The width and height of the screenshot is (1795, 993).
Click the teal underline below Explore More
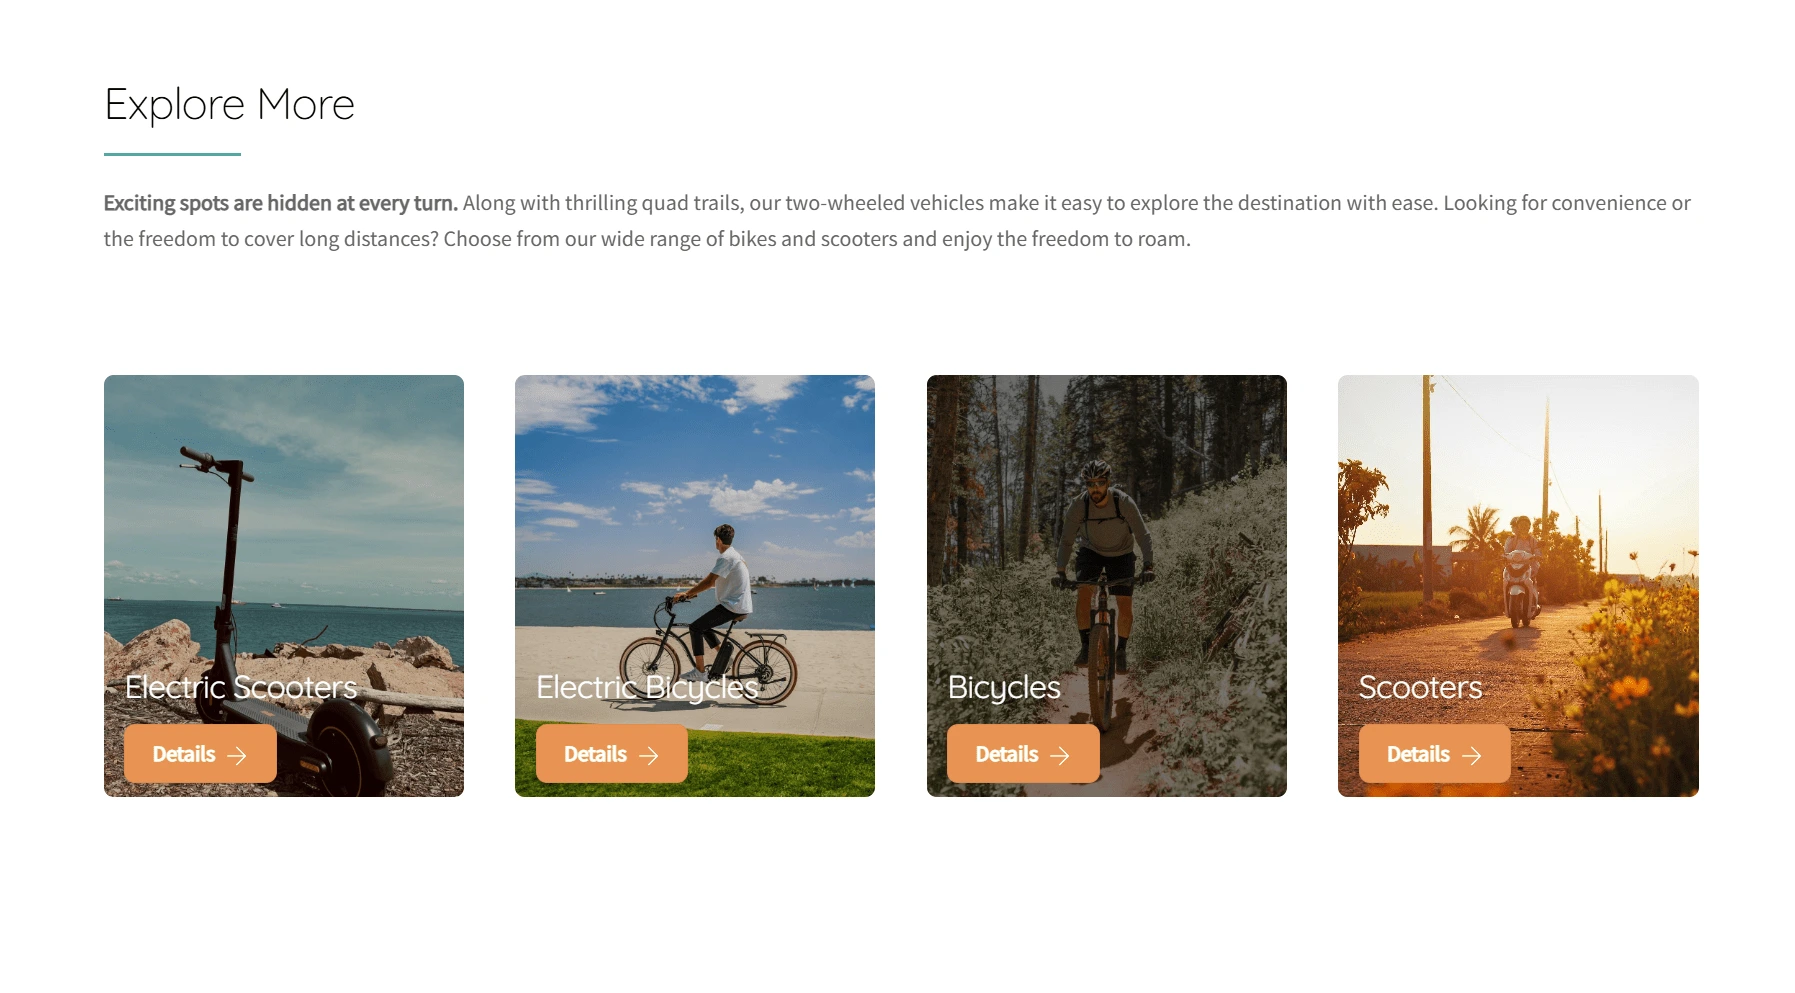click(172, 154)
